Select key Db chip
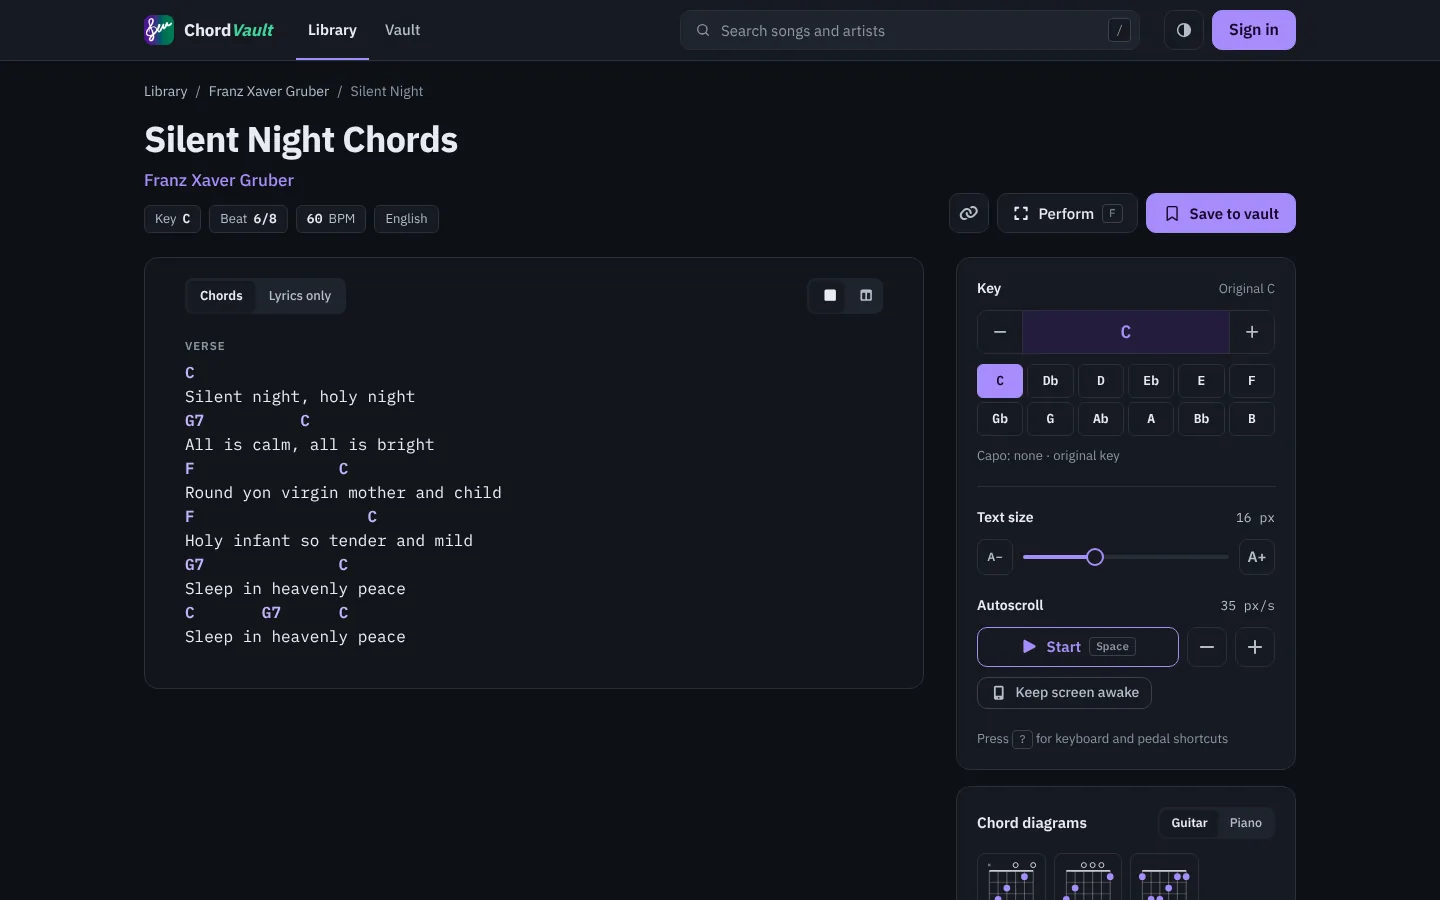Image resolution: width=1440 pixels, height=900 pixels. click(1050, 381)
